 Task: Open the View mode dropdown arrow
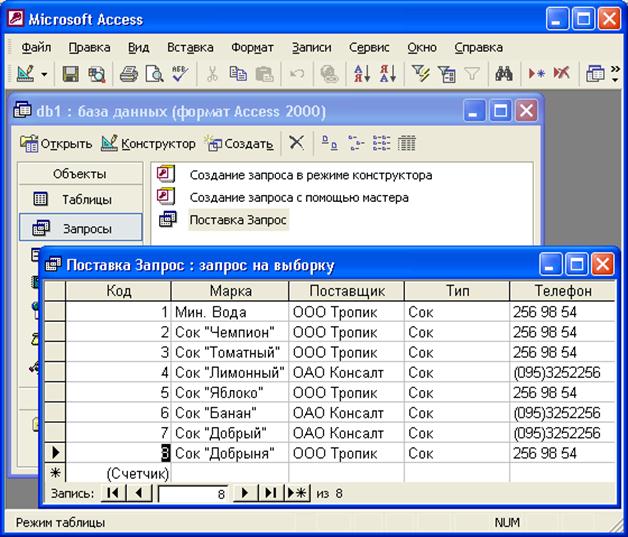tap(44, 74)
